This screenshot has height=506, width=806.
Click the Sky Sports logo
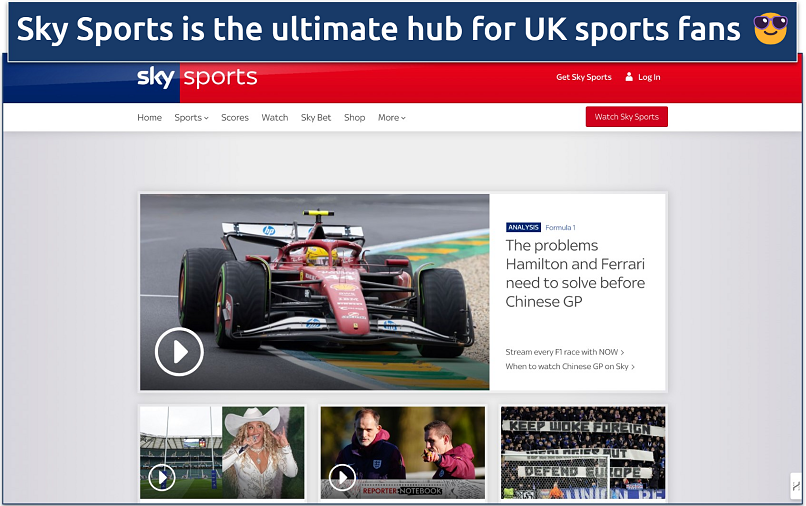[x=197, y=78]
